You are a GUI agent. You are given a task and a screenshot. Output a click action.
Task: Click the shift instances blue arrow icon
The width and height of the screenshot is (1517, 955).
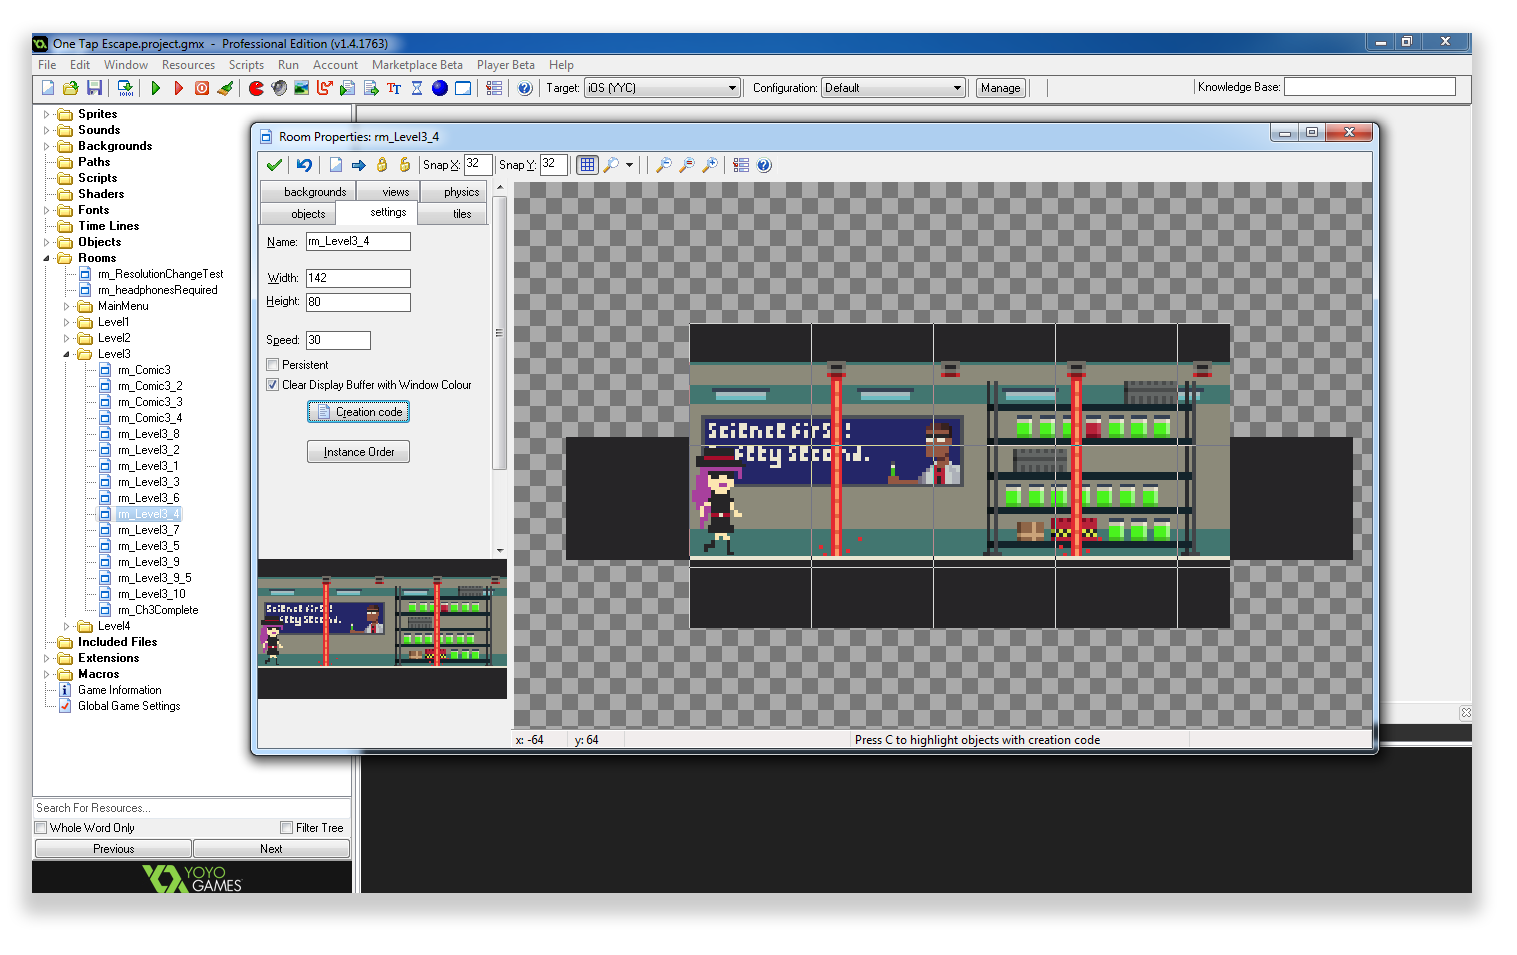coord(358,165)
